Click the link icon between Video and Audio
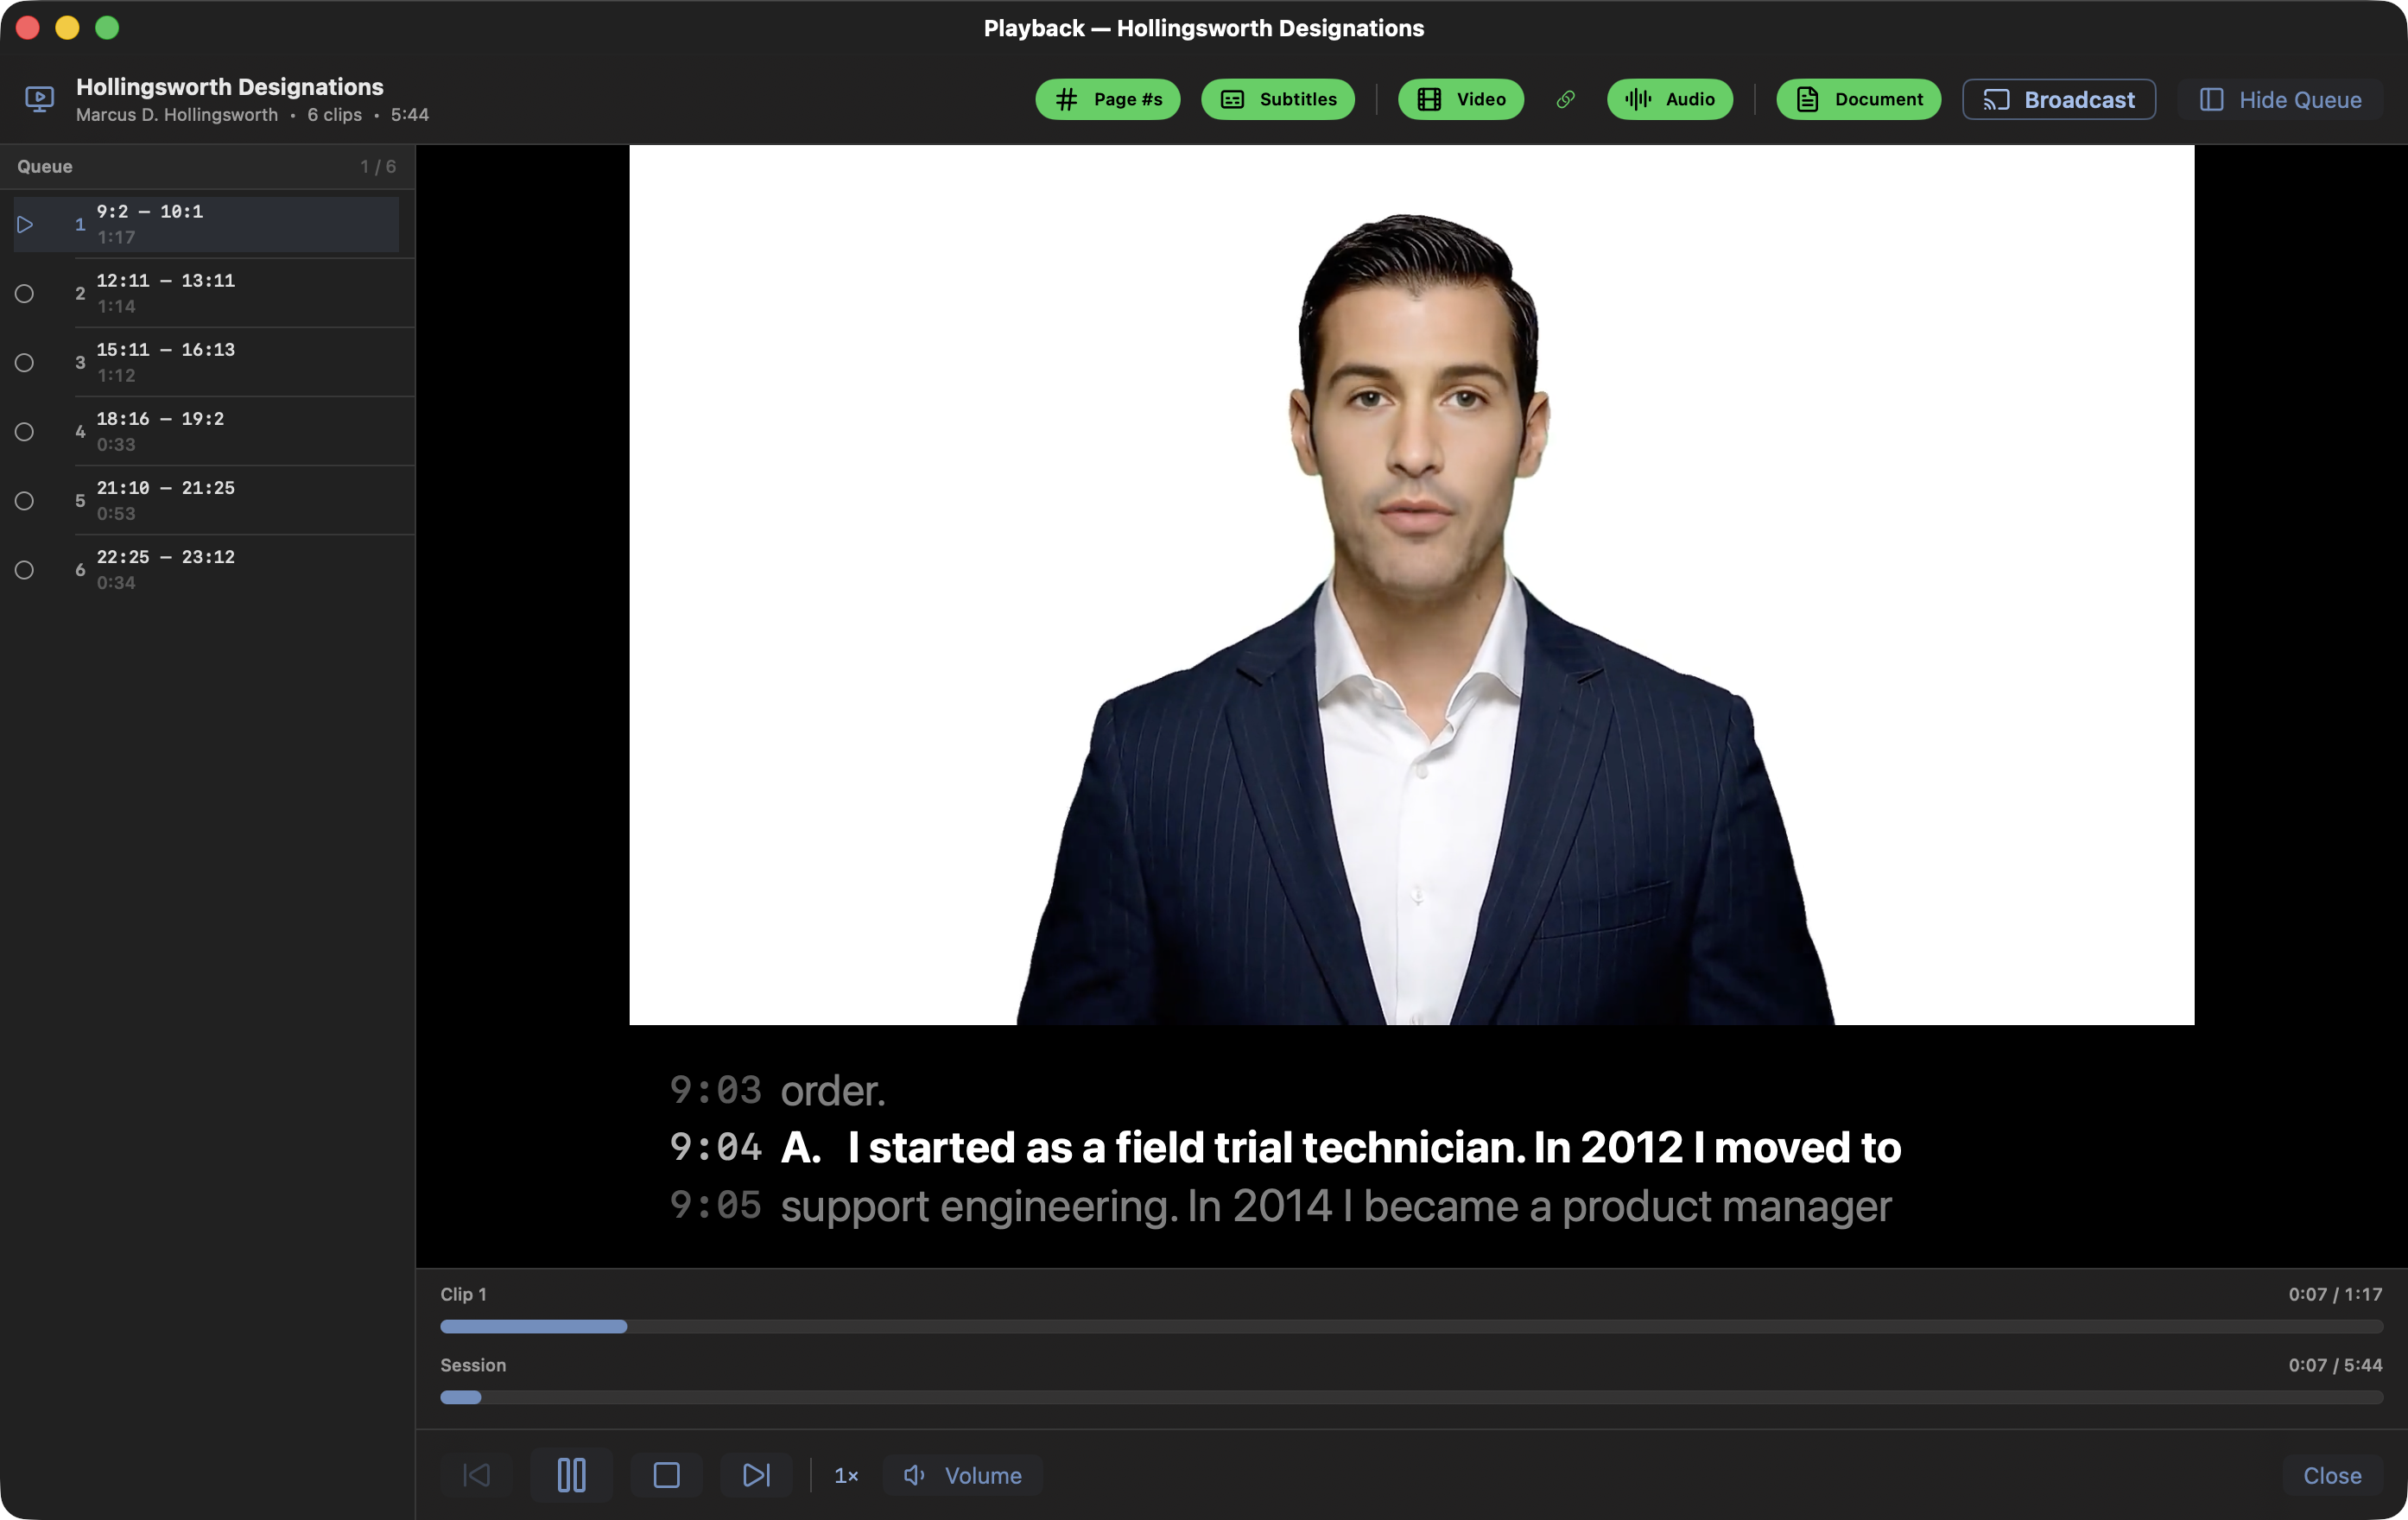Screen dimensions: 2408x1520 click(x=1566, y=99)
